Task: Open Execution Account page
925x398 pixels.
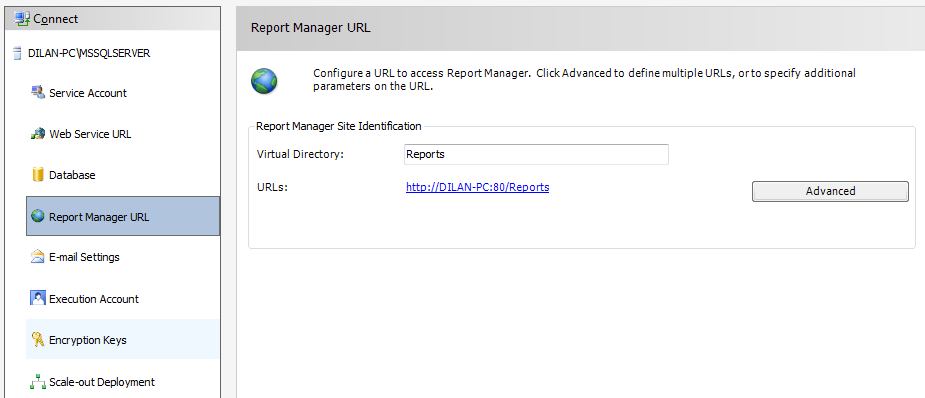Action: (94, 299)
